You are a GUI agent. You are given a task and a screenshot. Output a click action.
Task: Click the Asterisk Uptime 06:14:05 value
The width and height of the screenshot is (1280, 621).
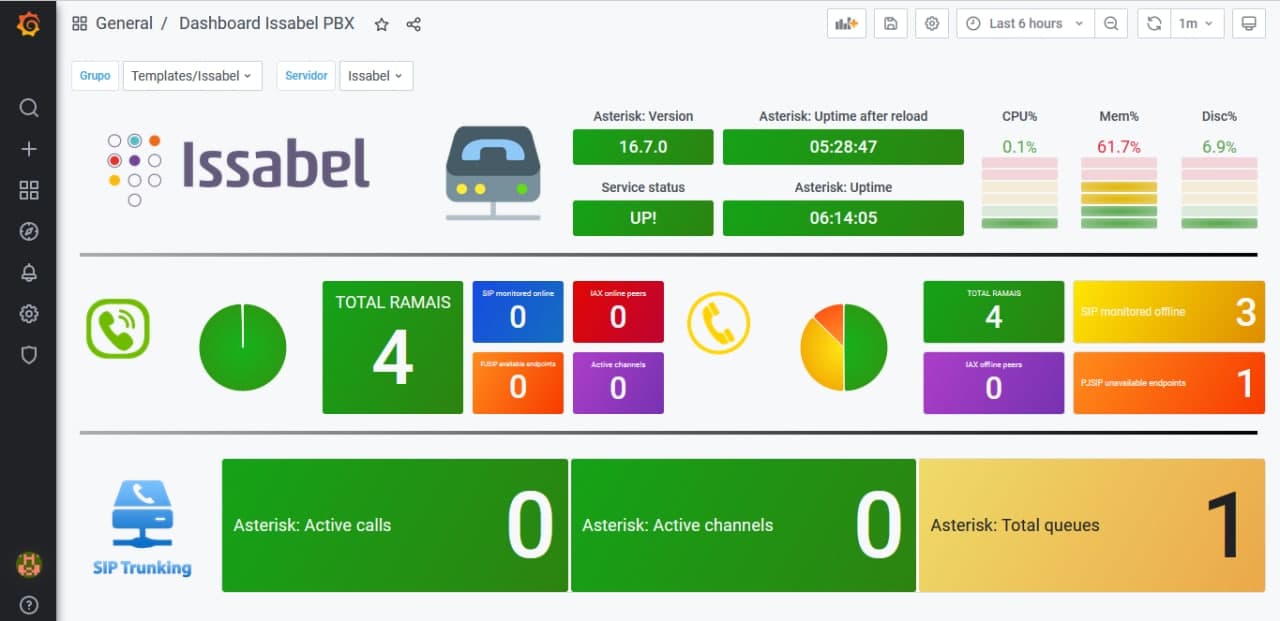point(843,218)
